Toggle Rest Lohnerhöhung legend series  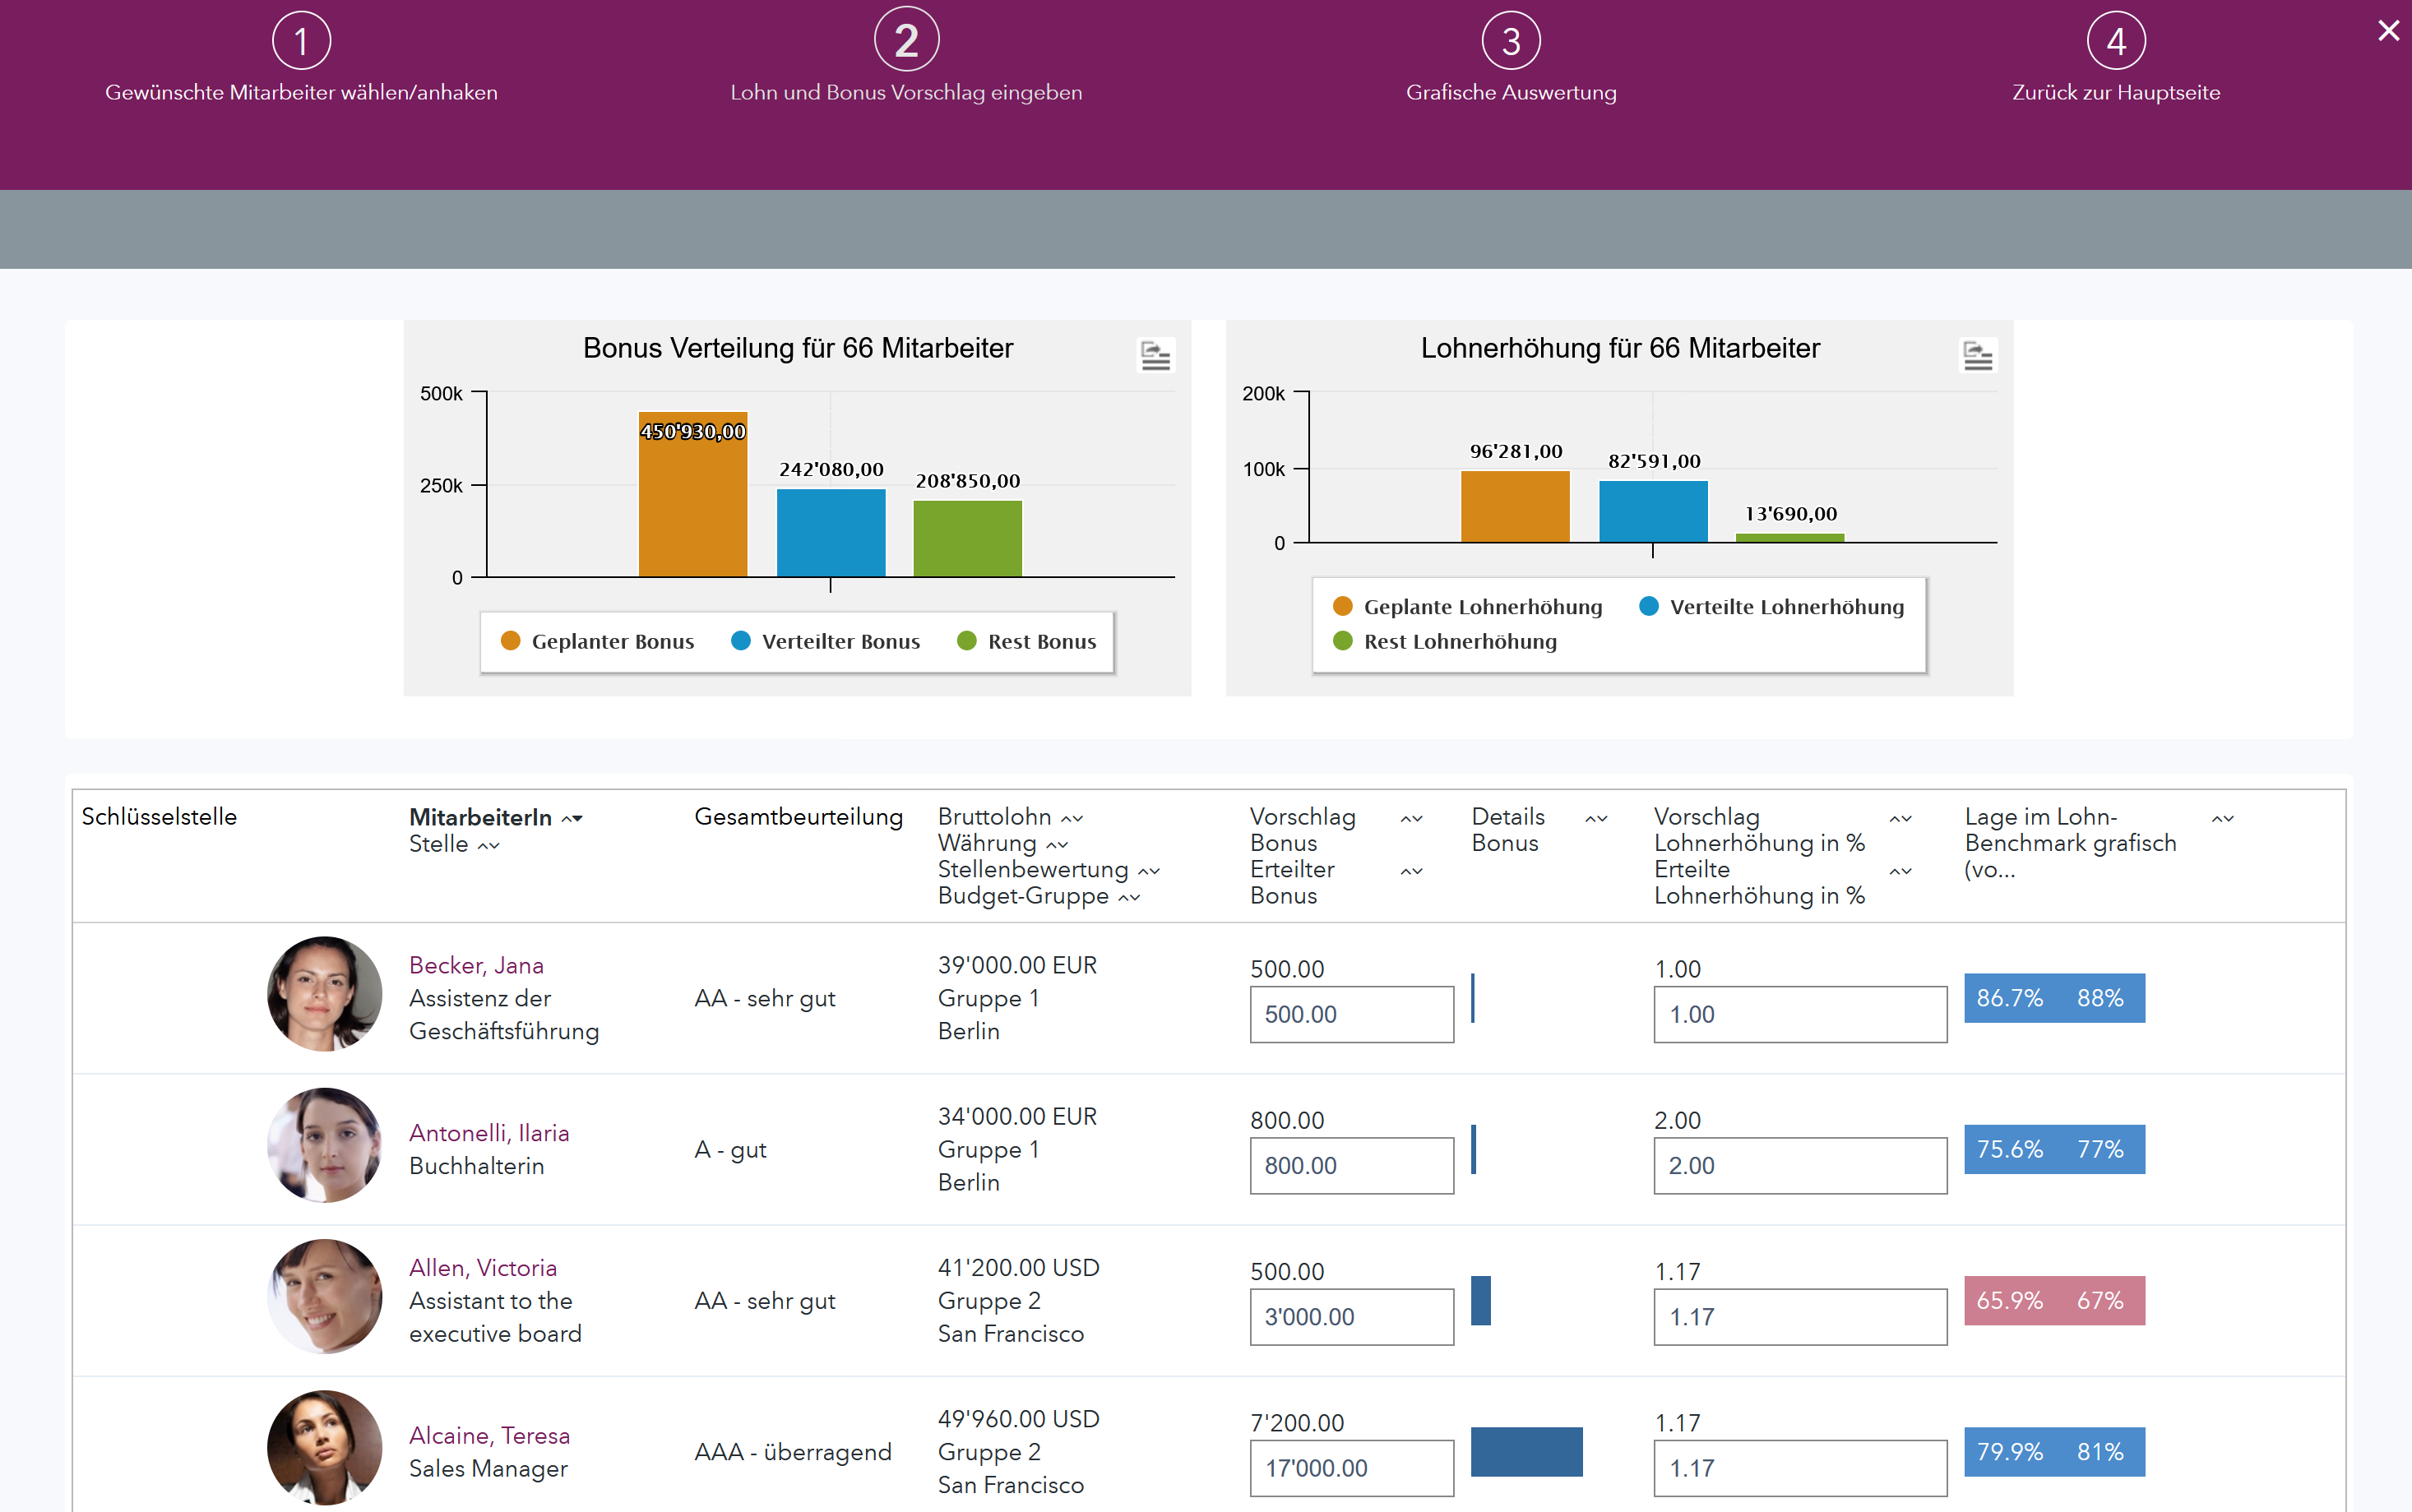point(1445,641)
